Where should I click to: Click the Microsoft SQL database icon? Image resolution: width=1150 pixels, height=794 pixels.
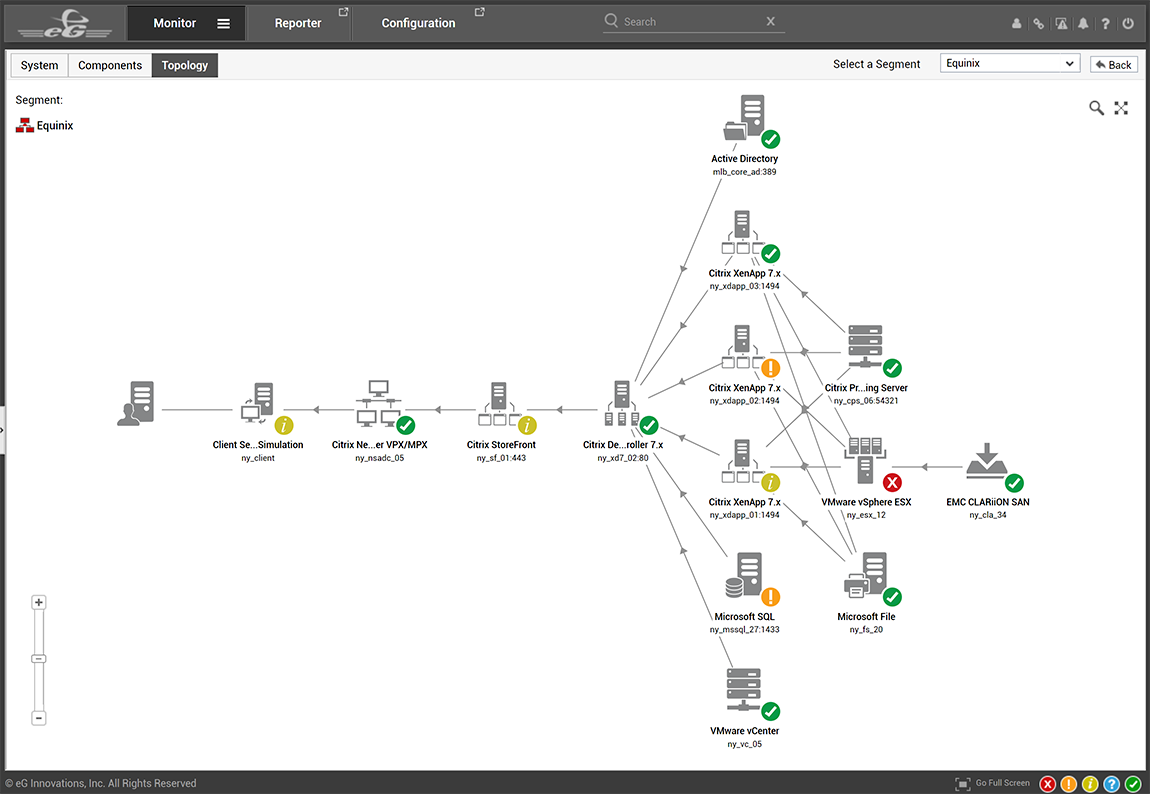click(744, 575)
